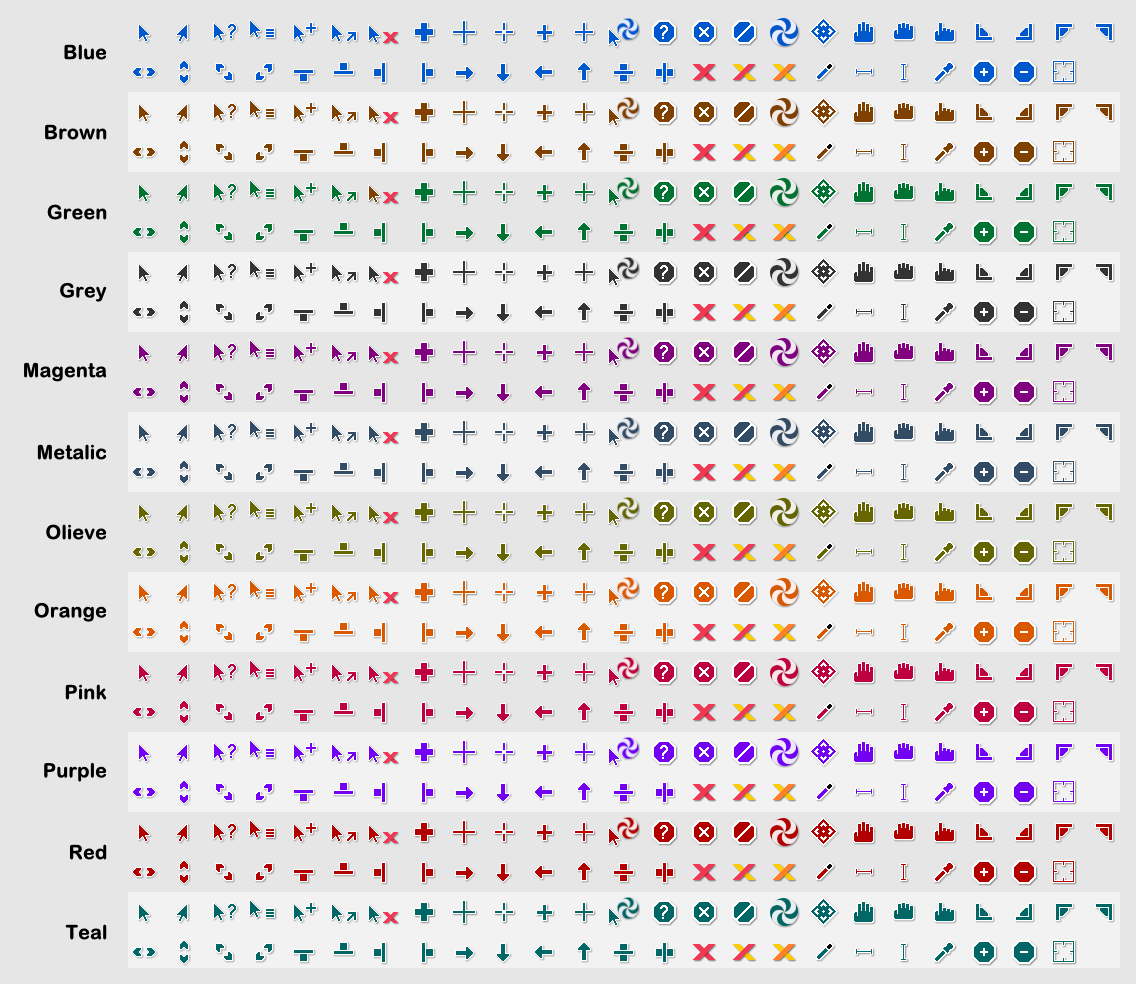The height and width of the screenshot is (984, 1136).
Task: Choose the blue busy spinner cursor
Action: 784,33
